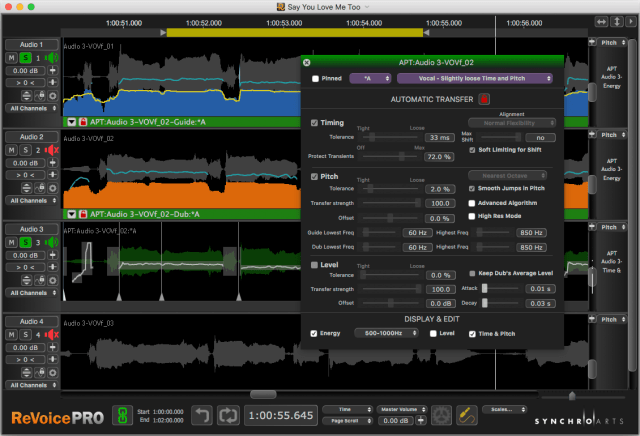Click red lock on Dub process bar
640x436 pixels.
click(x=83, y=214)
